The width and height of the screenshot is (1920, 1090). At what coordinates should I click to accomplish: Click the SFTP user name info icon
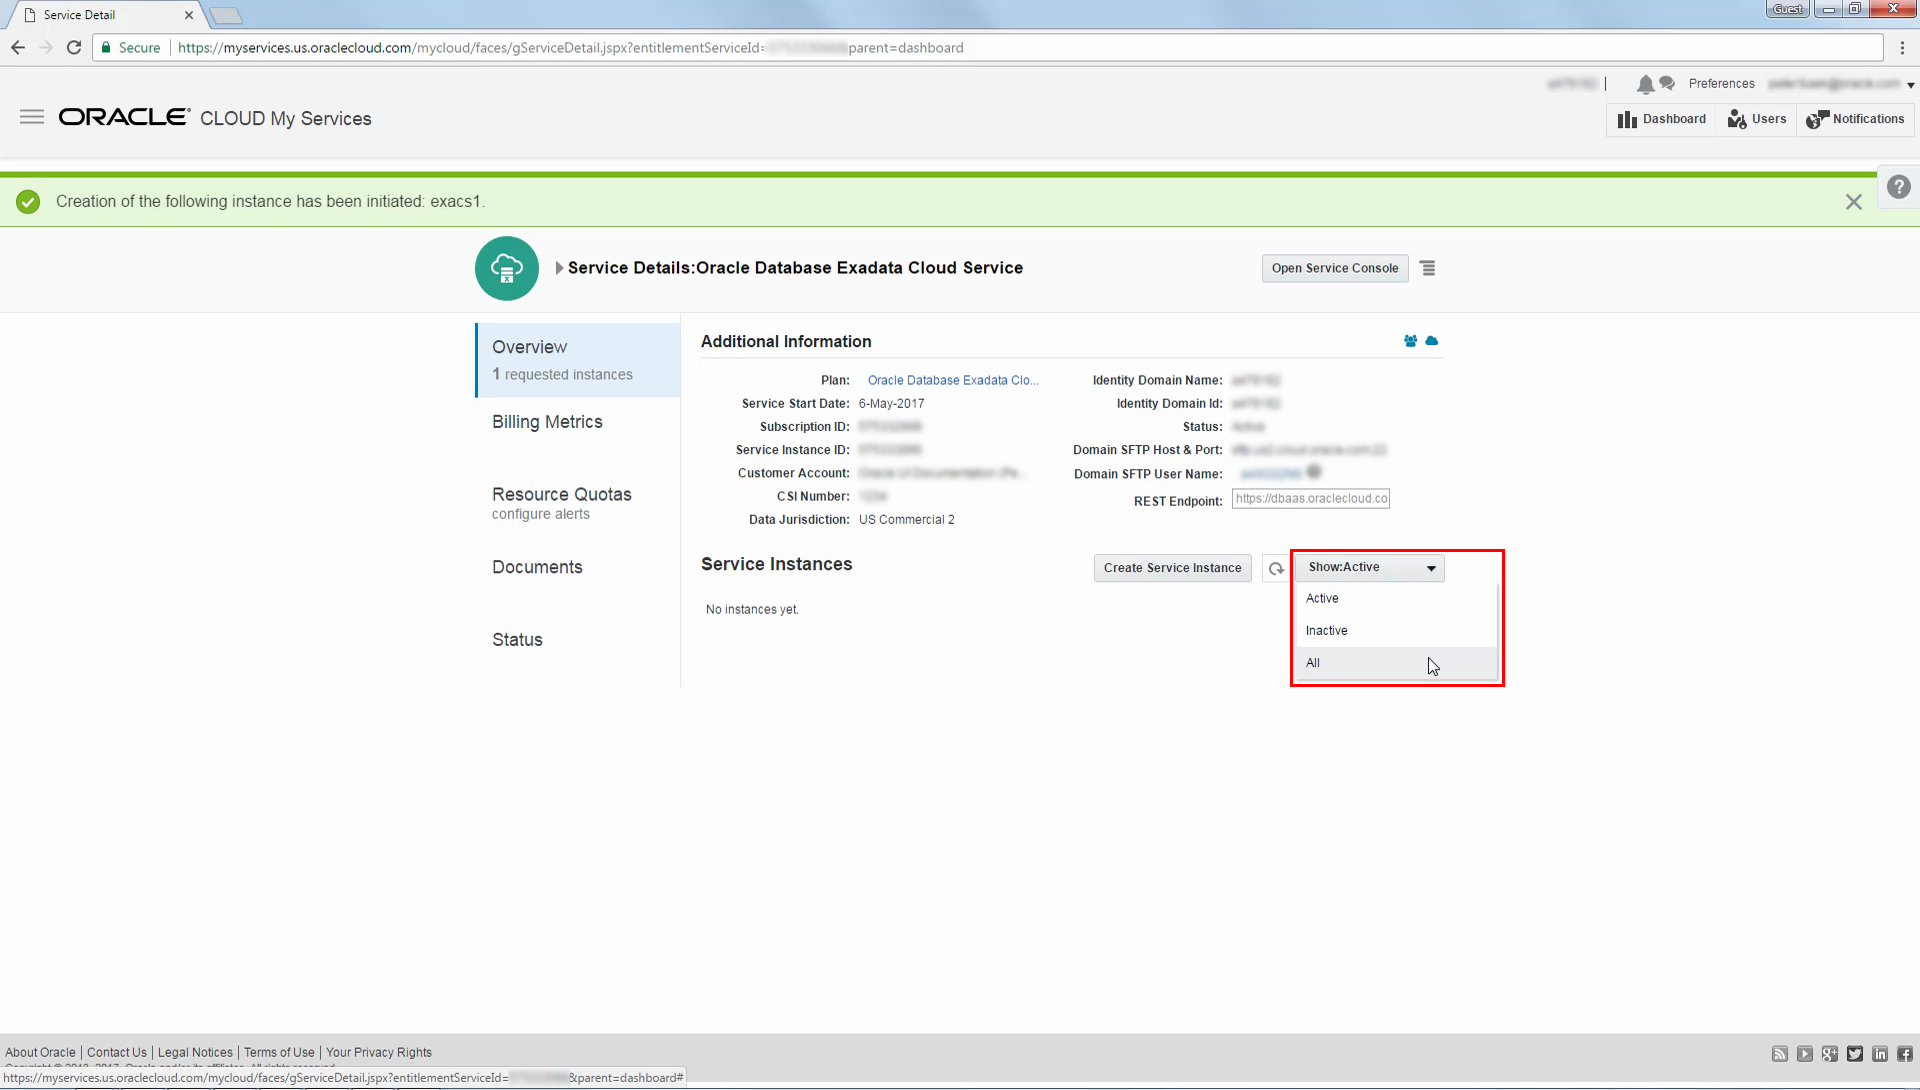[x=1314, y=472]
